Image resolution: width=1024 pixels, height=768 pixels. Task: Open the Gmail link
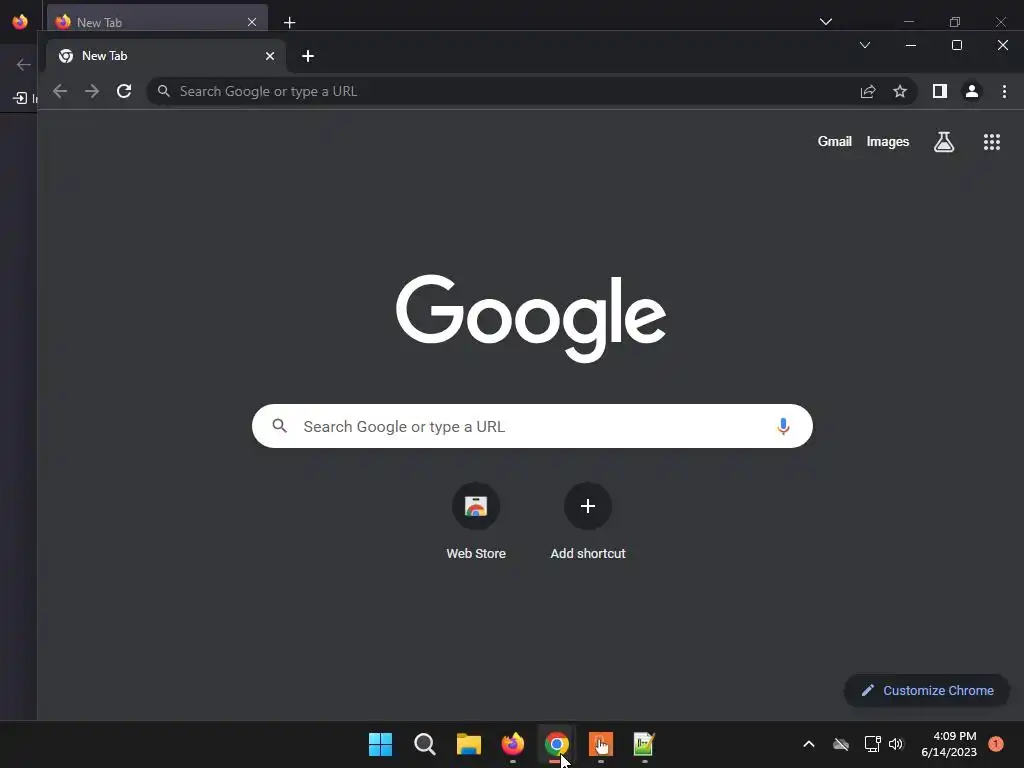[x=835, y=142]
